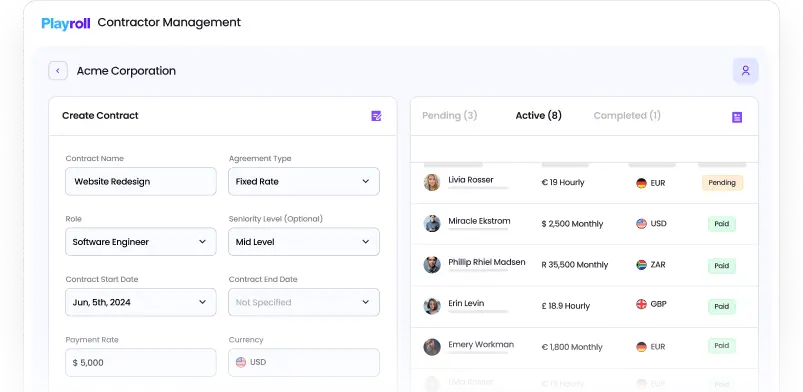The image size is (803, 392).
Task: Click the Paid badge for Erin Levin
Action: point(722,307)
